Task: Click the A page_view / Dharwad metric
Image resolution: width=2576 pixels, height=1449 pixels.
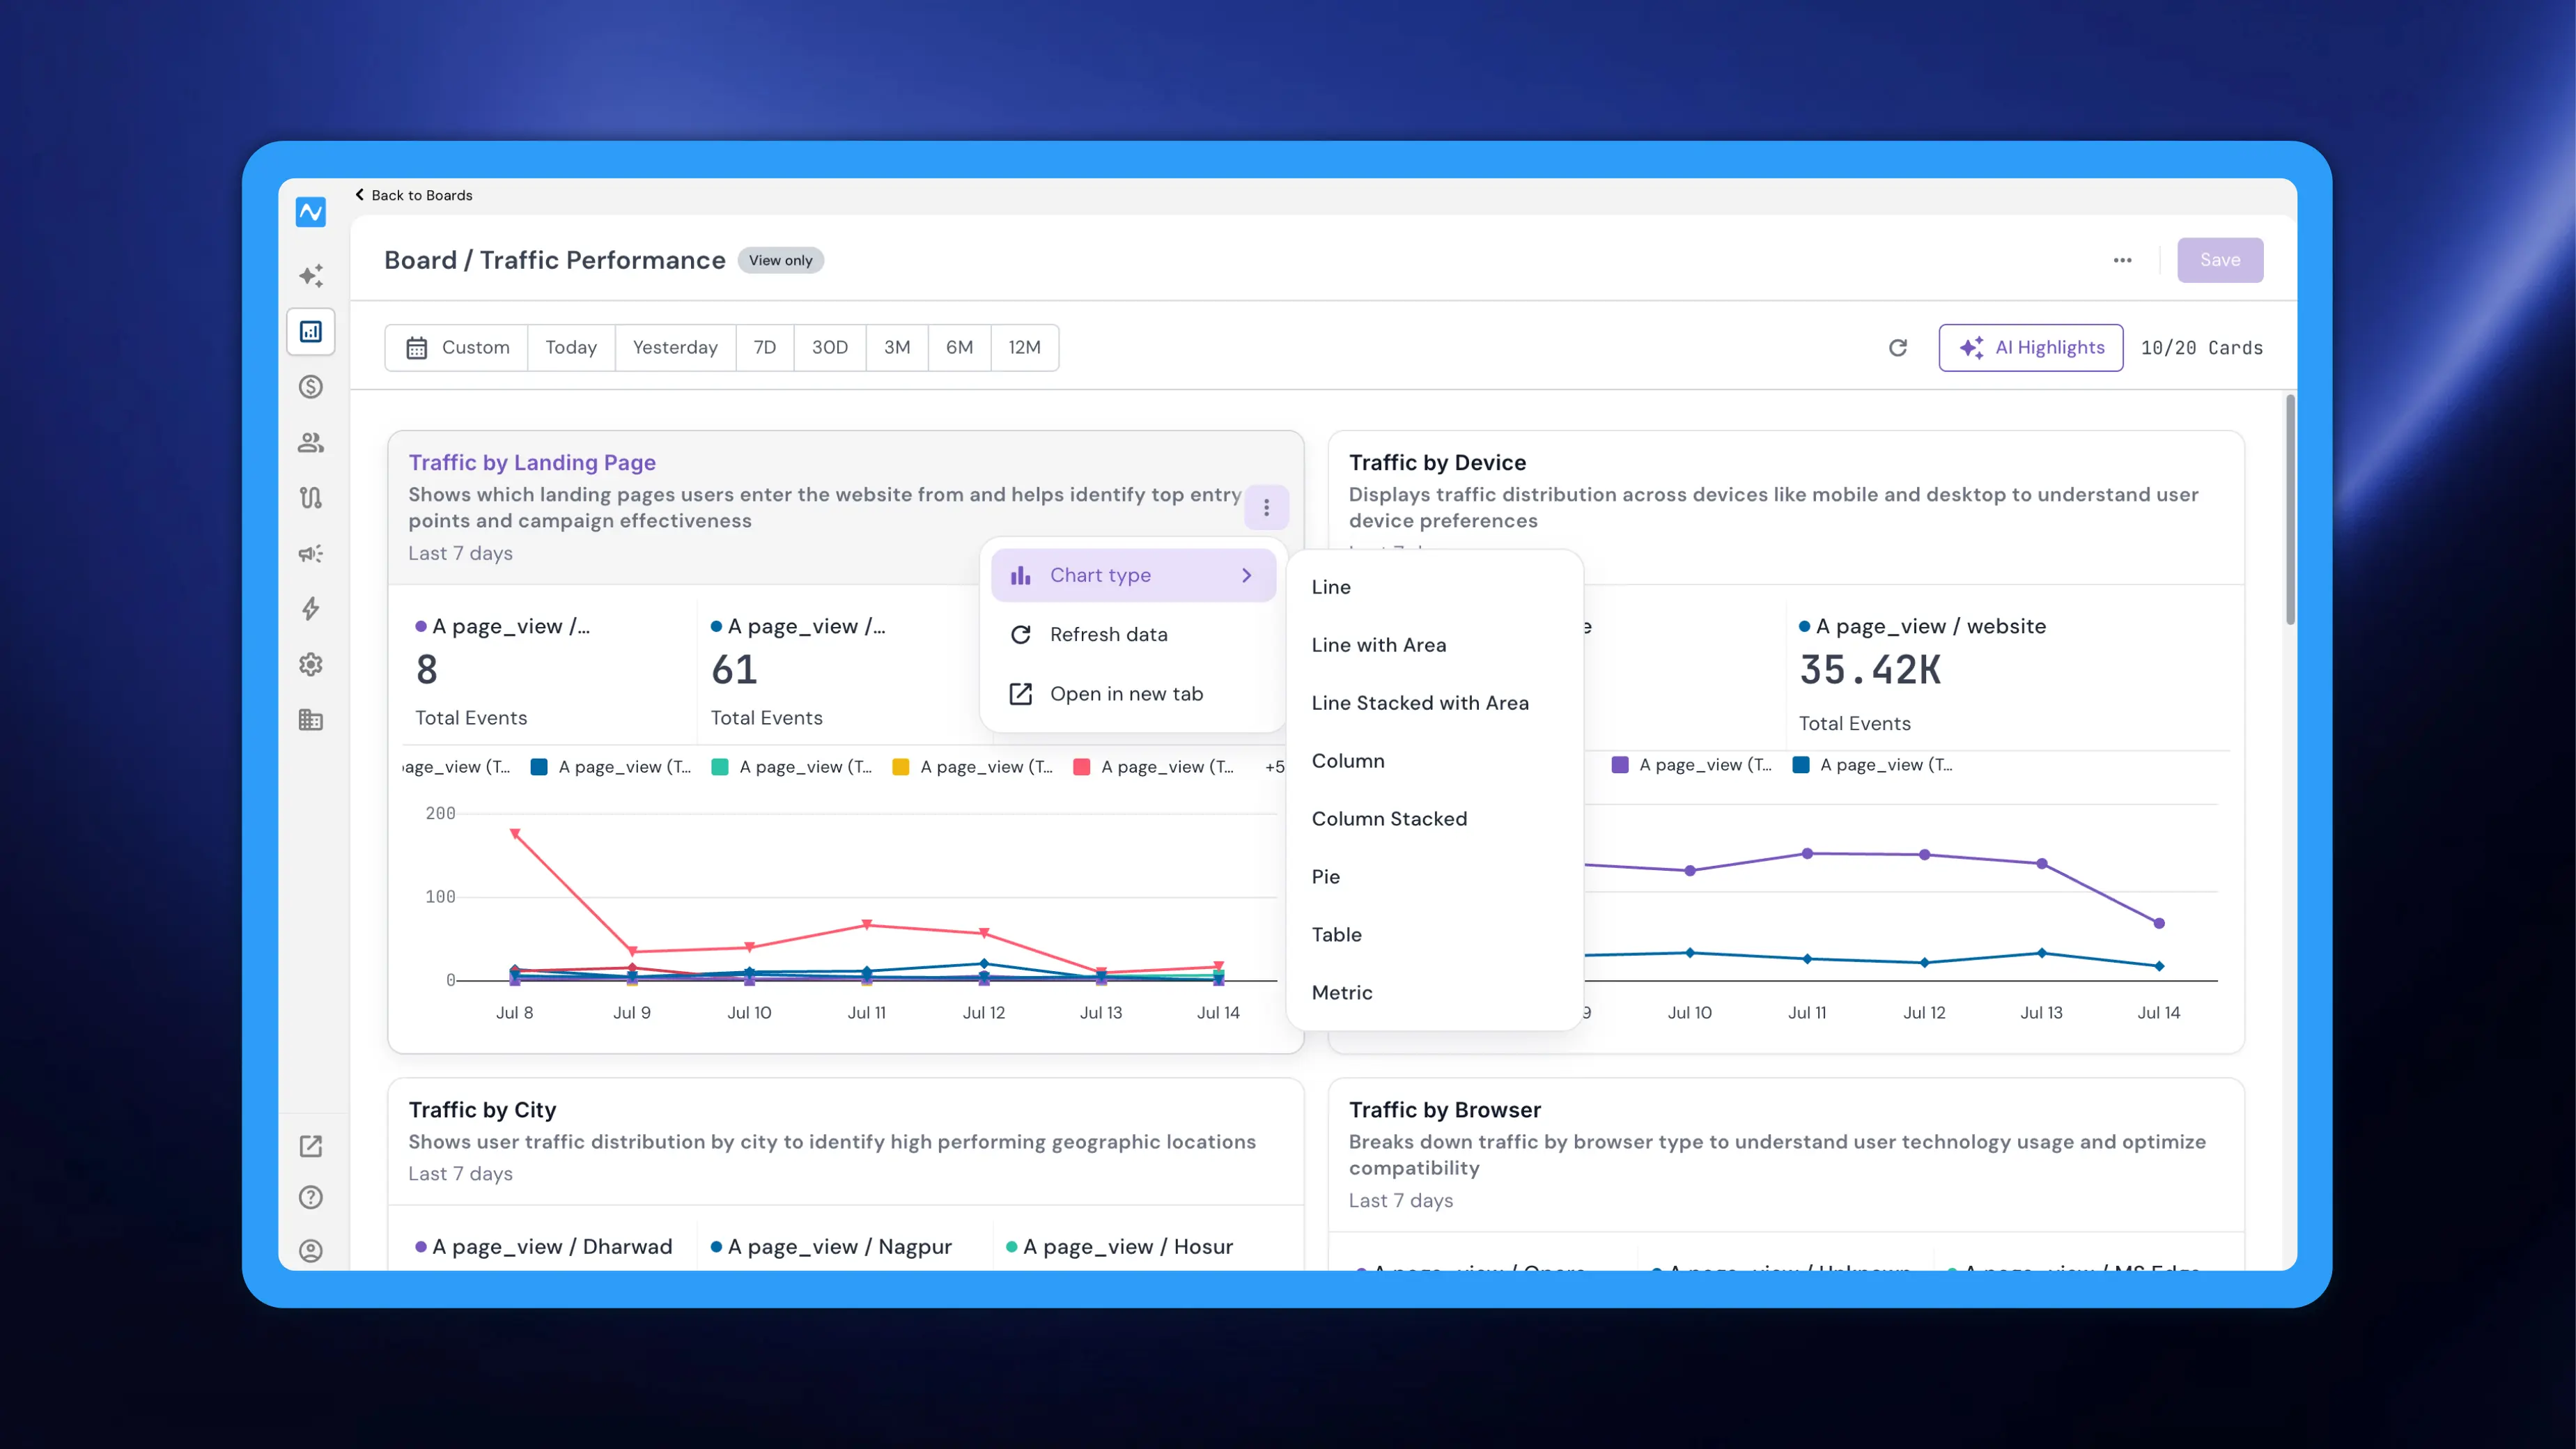Action: pos(544,1246)
